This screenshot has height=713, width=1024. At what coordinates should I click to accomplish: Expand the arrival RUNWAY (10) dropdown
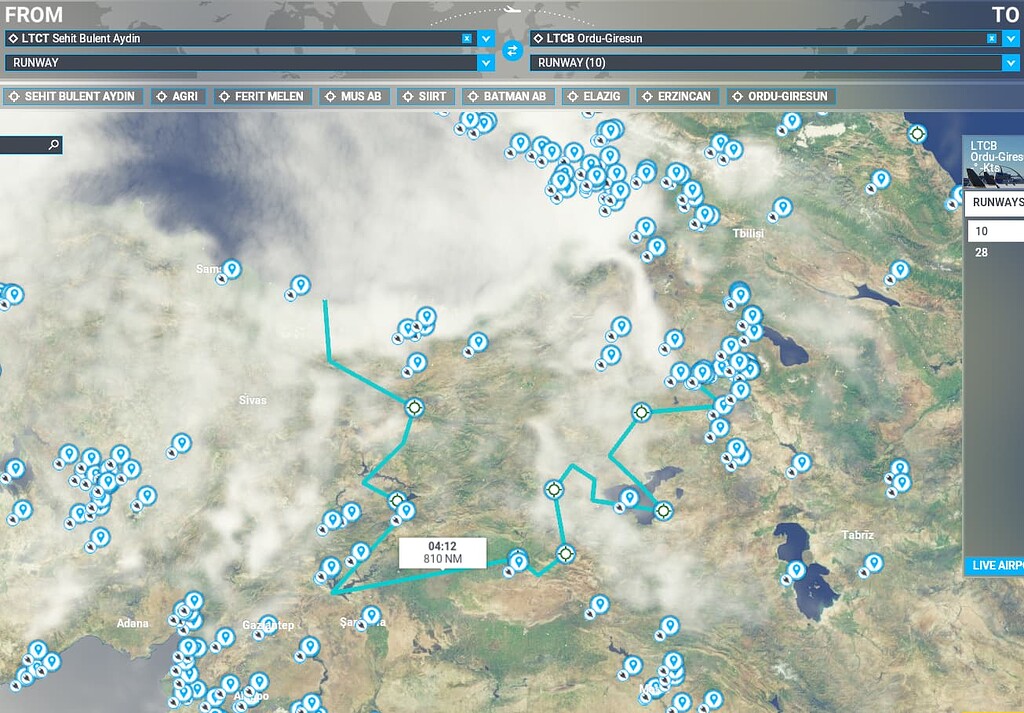click(x=1010, y=61)
